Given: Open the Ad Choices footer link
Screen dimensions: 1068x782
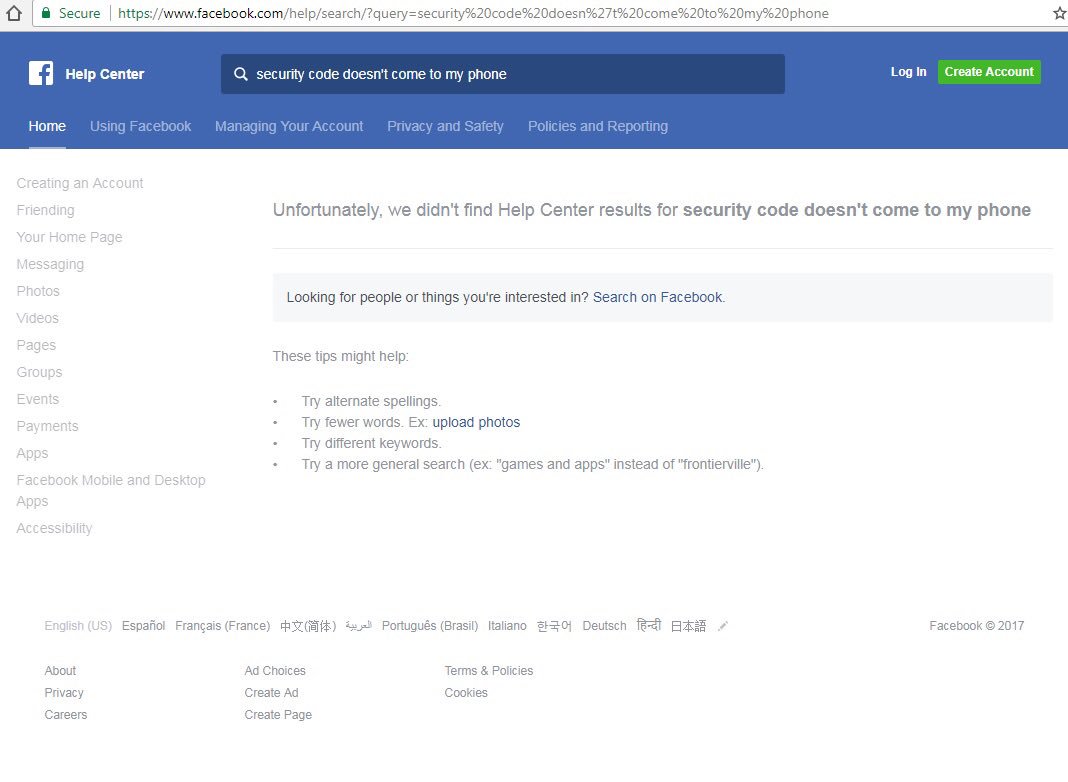Looking at the screenshot, I should (275, 670).
